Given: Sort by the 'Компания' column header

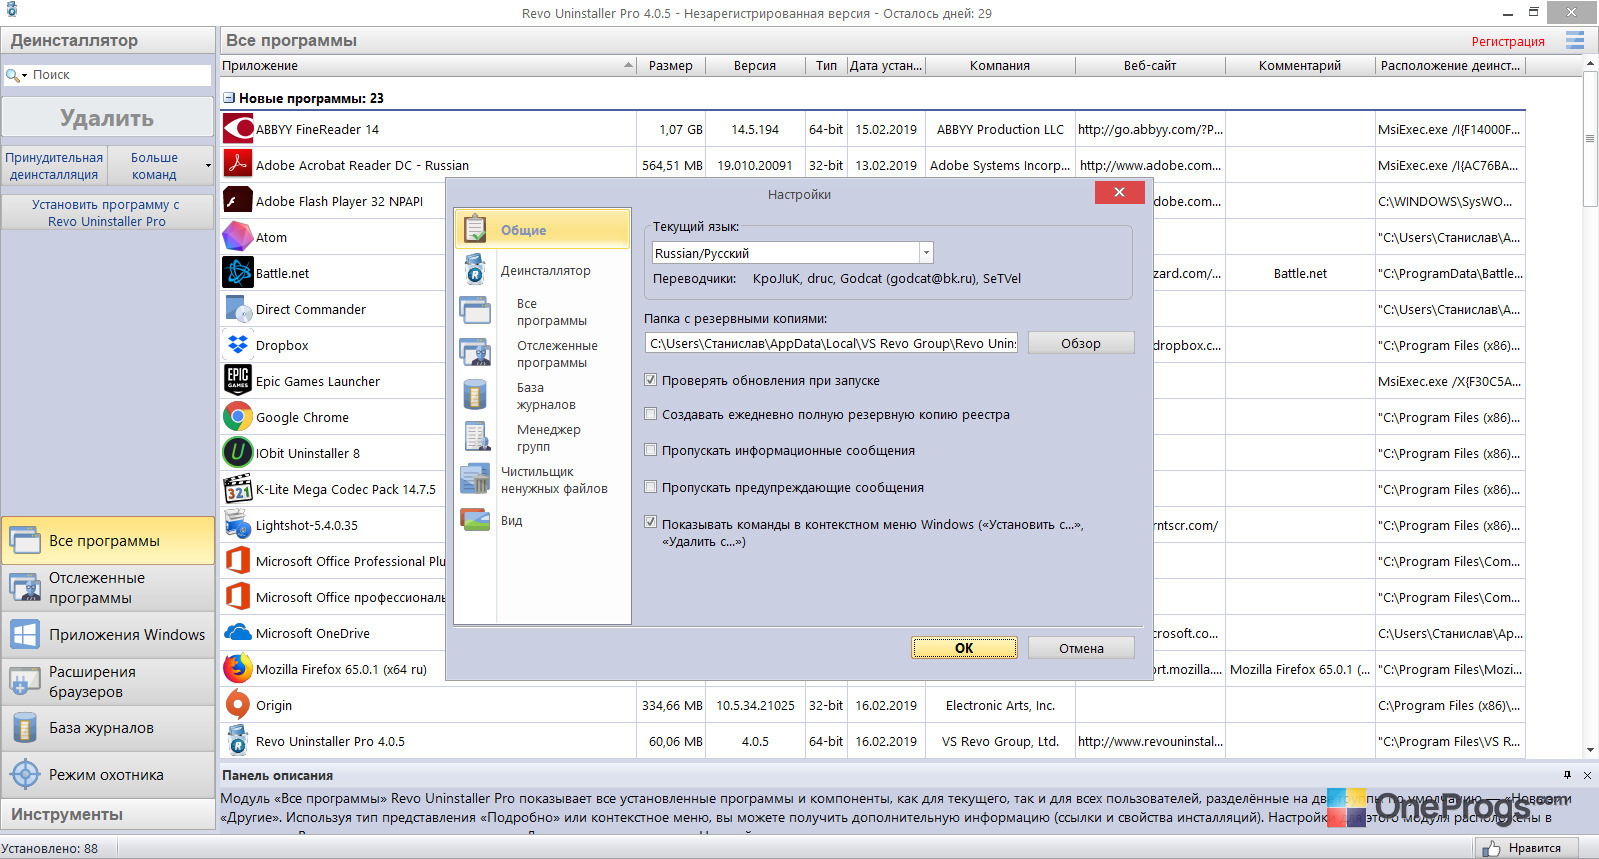Looking at the screenshot, I should 1000,66.
